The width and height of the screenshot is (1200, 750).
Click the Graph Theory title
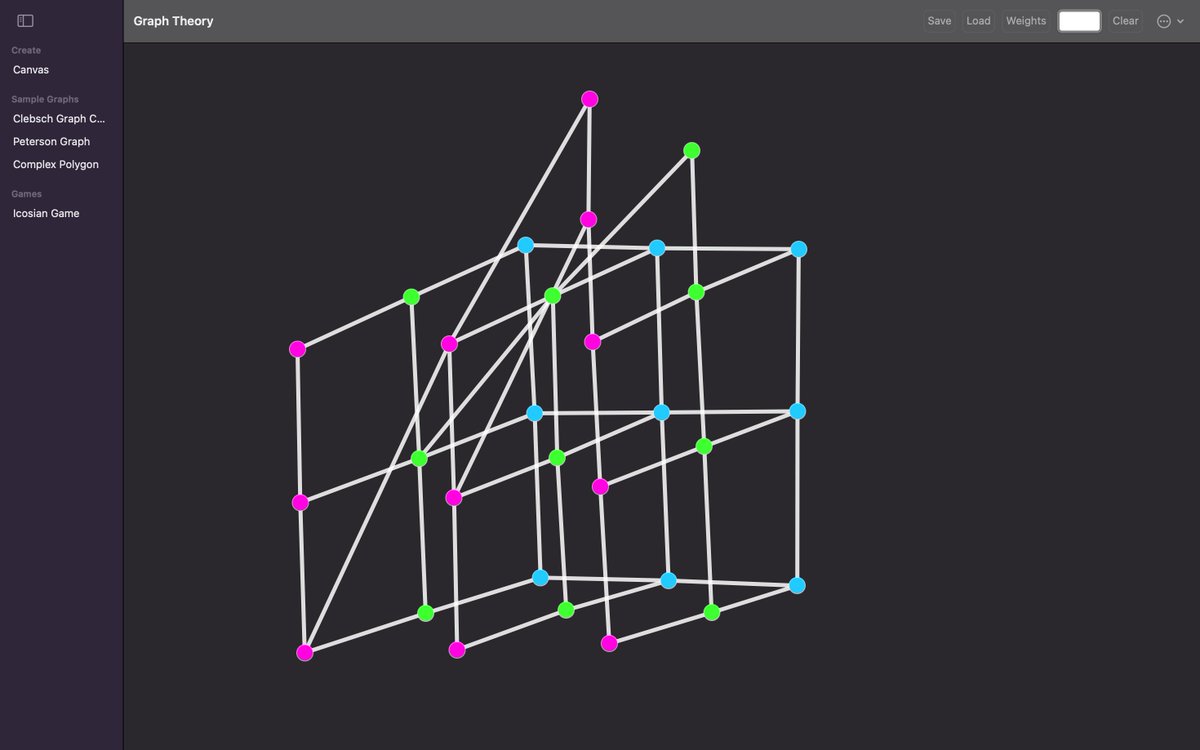click(173, 20)
